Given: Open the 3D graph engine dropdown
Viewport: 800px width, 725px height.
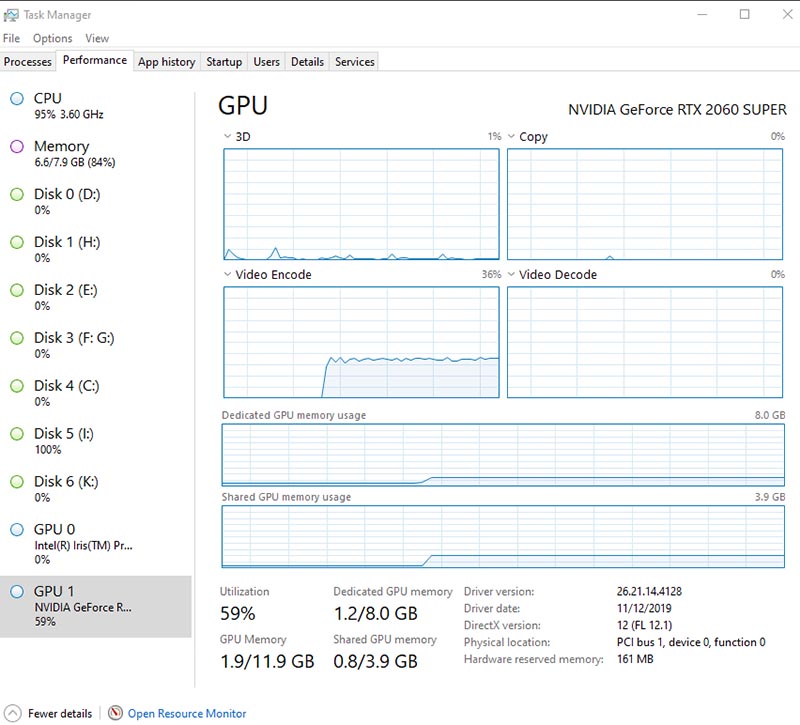Looking at the screenshot, I should 227,137.
